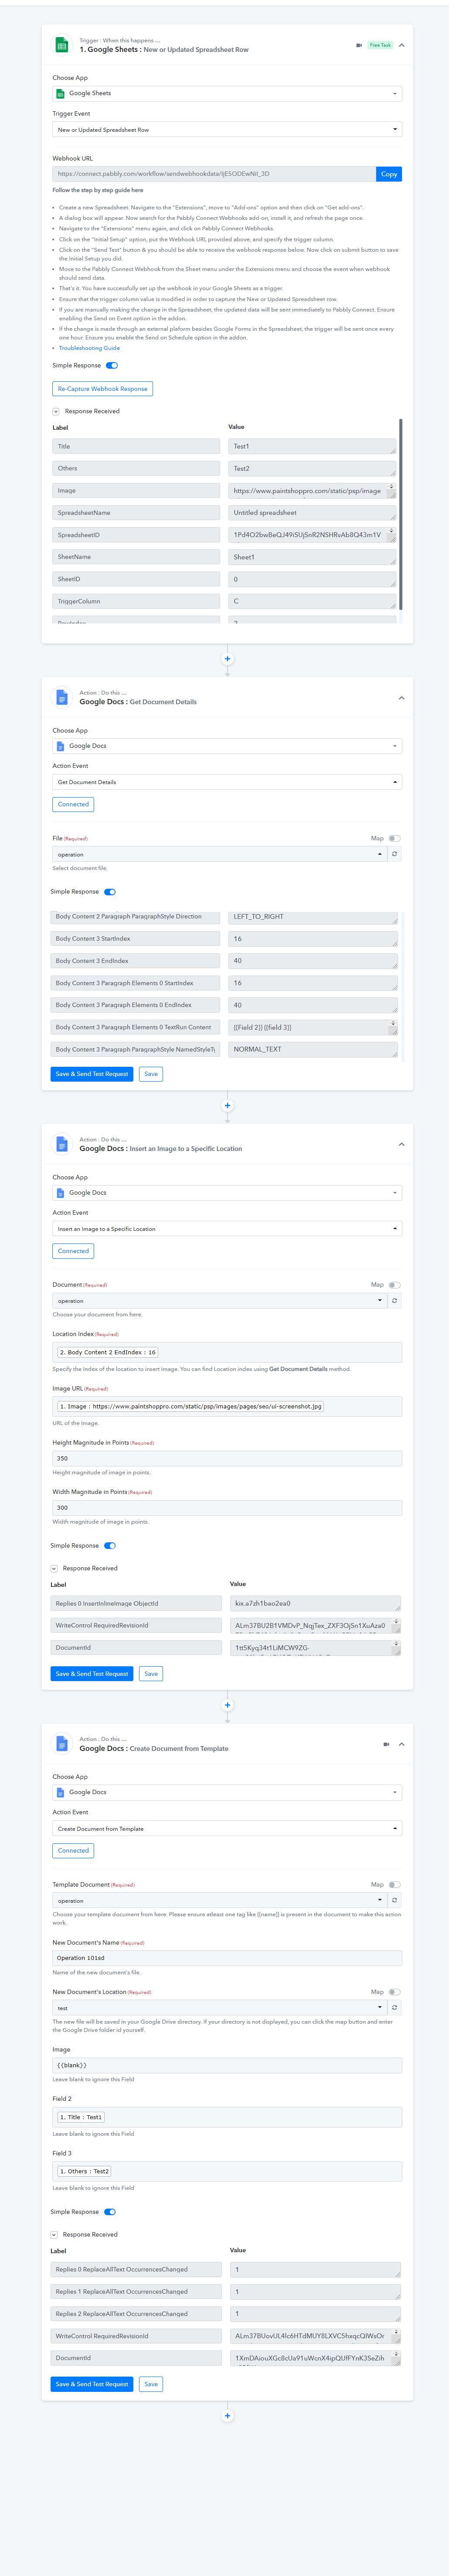Copy the webhook URL
The height and width of the screenshot is (2576, 449).
point(389,174)
